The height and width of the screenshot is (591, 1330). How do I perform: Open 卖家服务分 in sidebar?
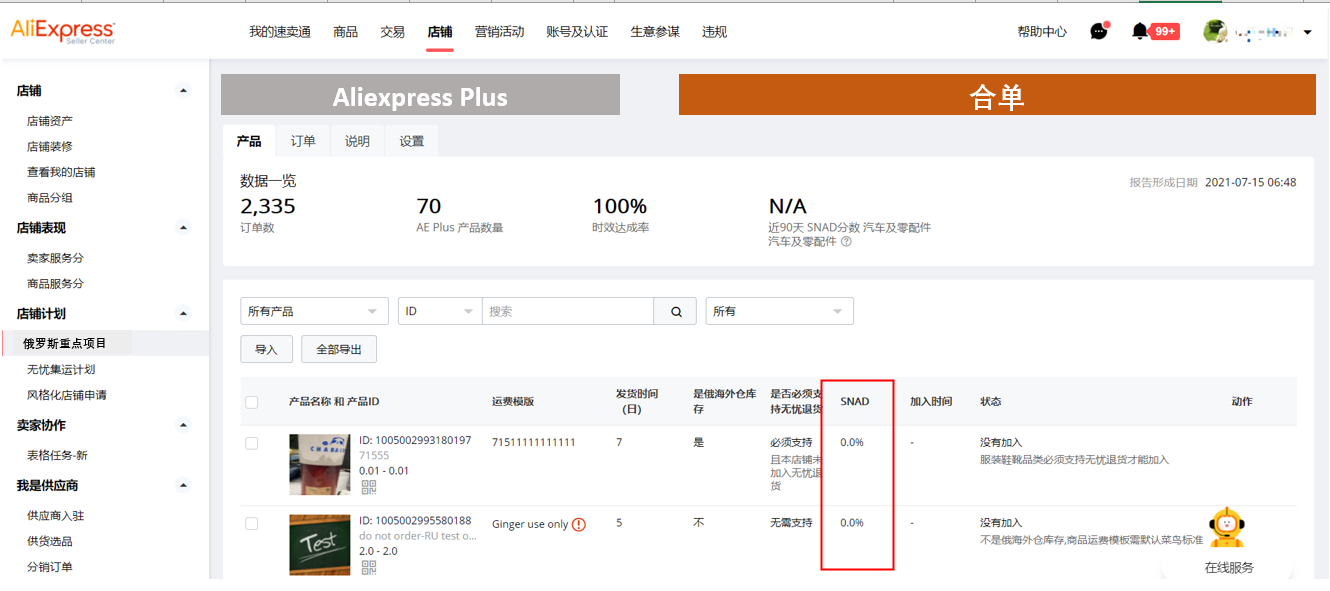tap(55, 258)
